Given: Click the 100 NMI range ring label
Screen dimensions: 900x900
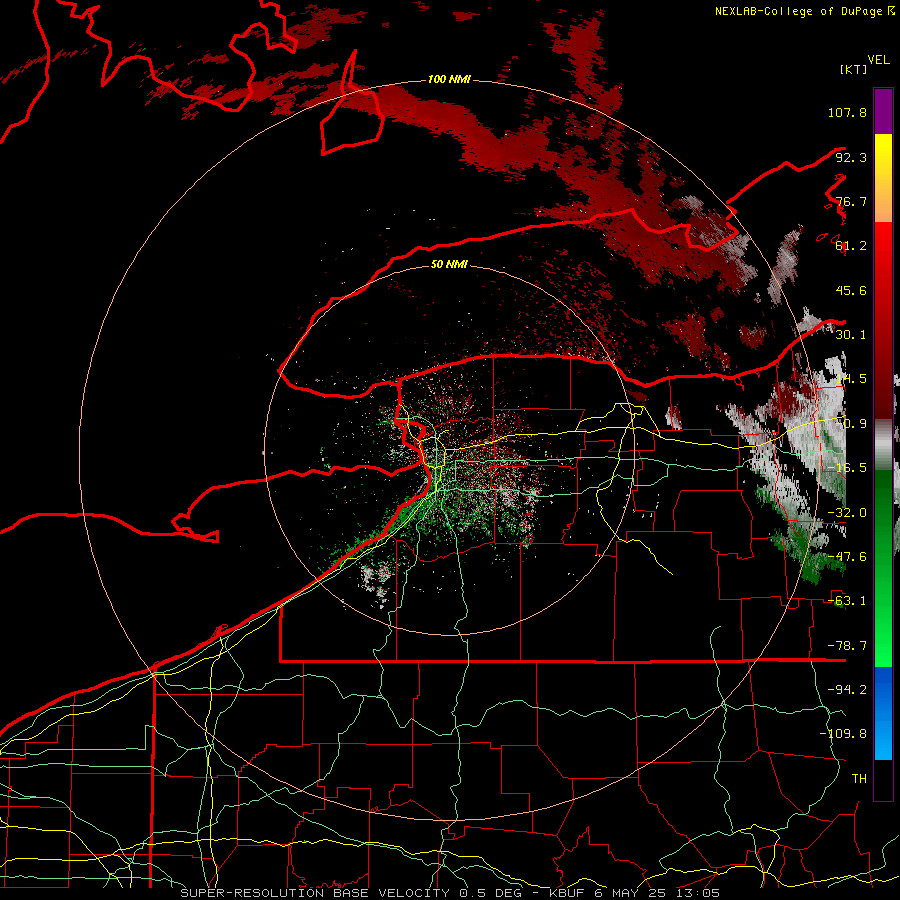Looking at the screenshot, I should [449, 79].
